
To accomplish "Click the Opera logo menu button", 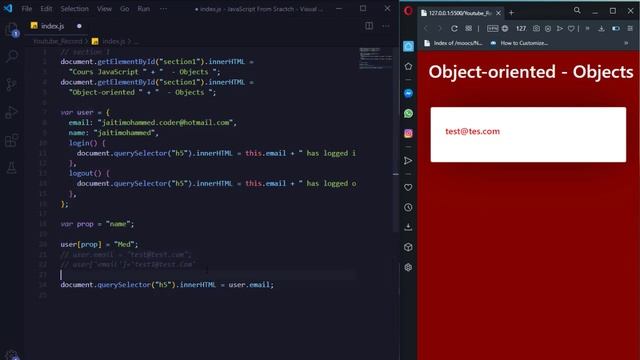I will 408,11.
